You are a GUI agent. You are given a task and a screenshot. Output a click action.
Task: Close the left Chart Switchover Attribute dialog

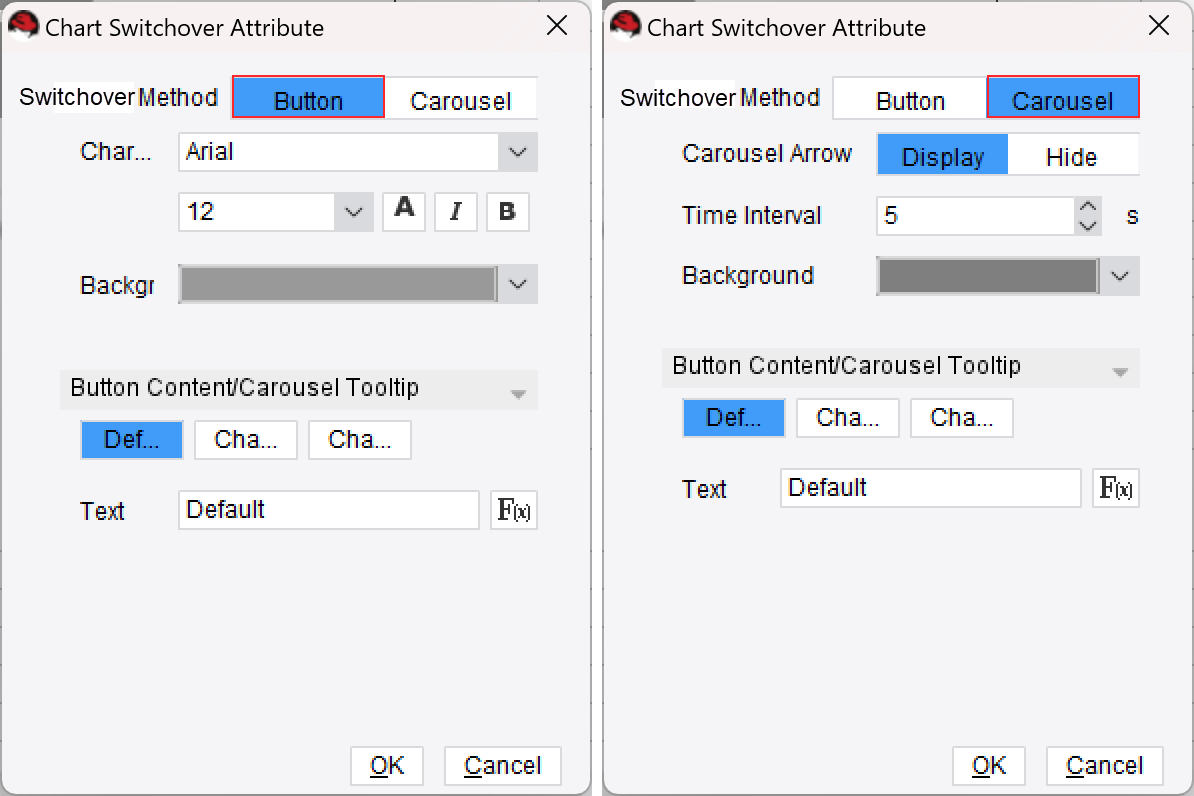[557, 26]
